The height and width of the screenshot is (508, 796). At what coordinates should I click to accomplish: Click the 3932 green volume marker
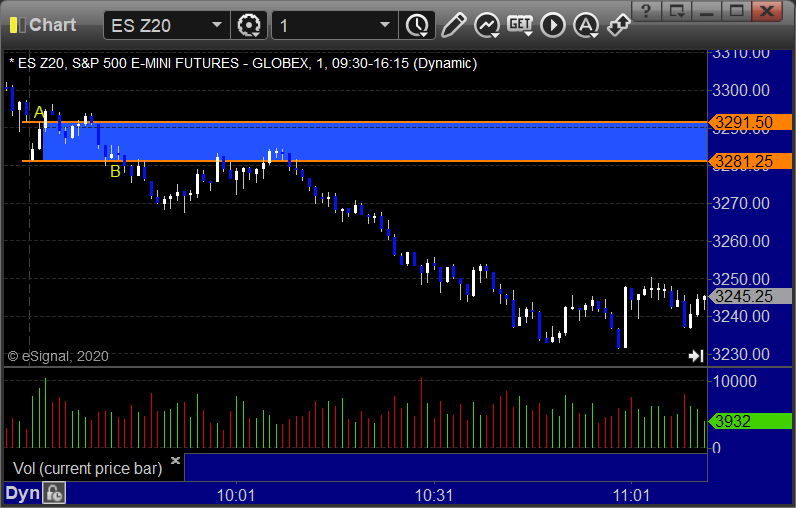(x=751, y=421)
